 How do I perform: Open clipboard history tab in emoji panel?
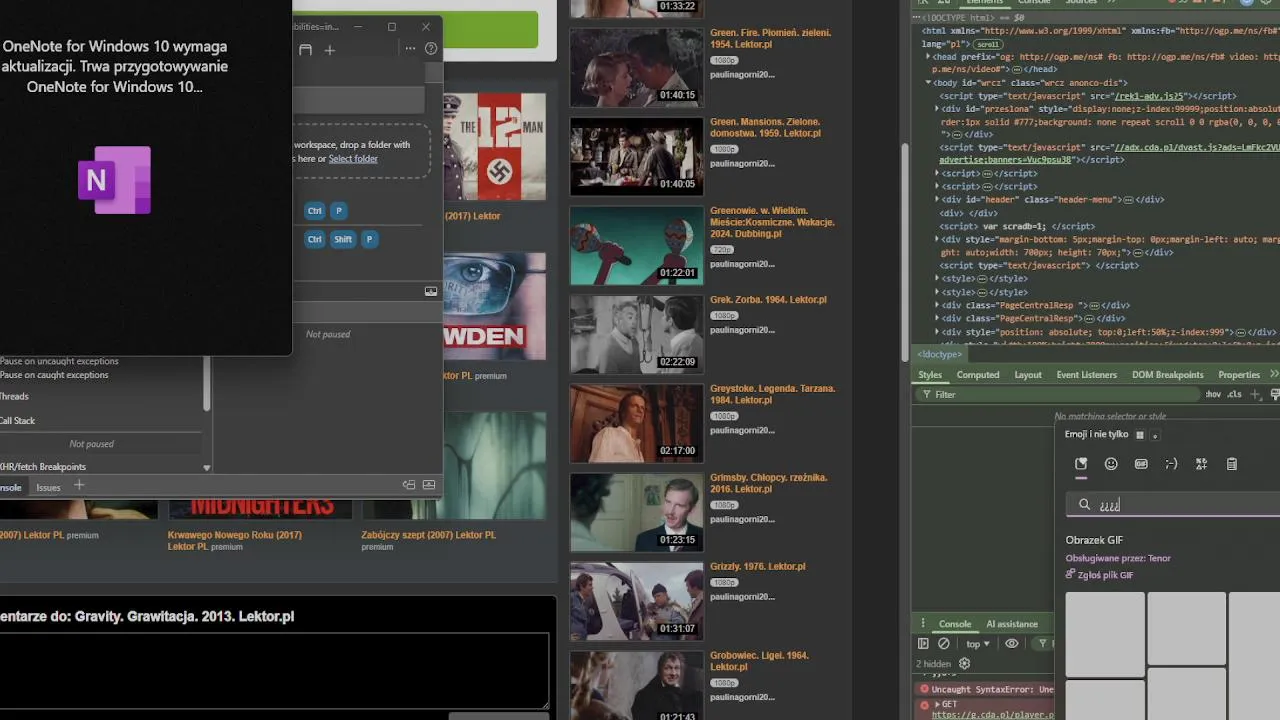[1232, 464]
